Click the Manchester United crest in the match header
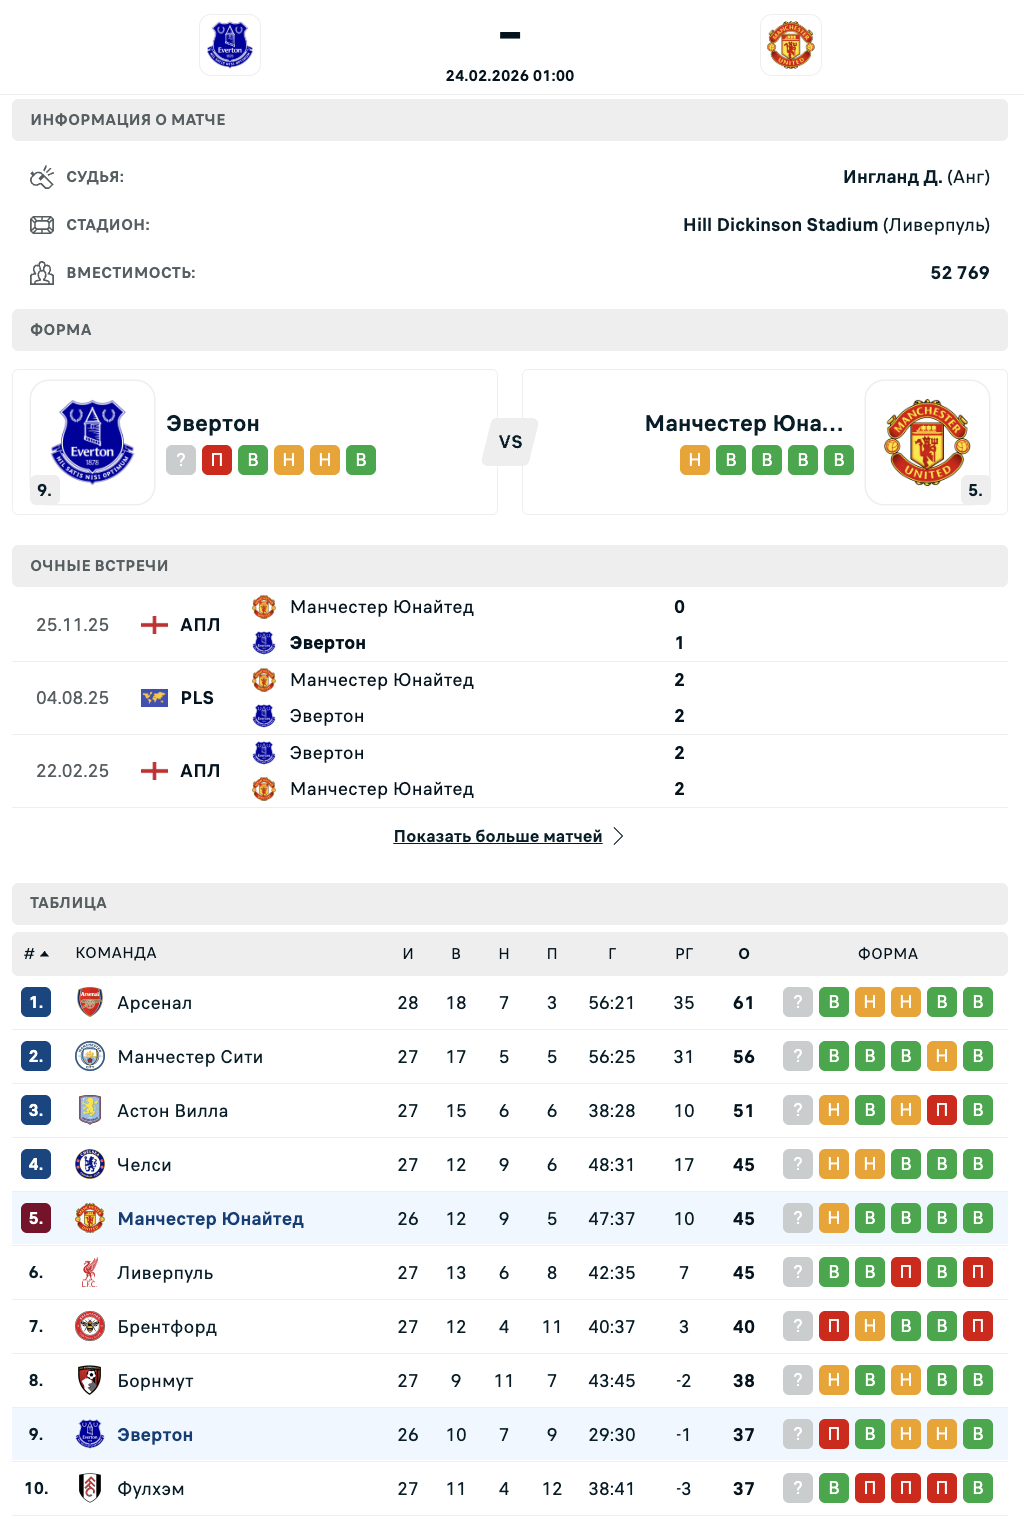The image size is (1024, 1516). tap(791, 45)
